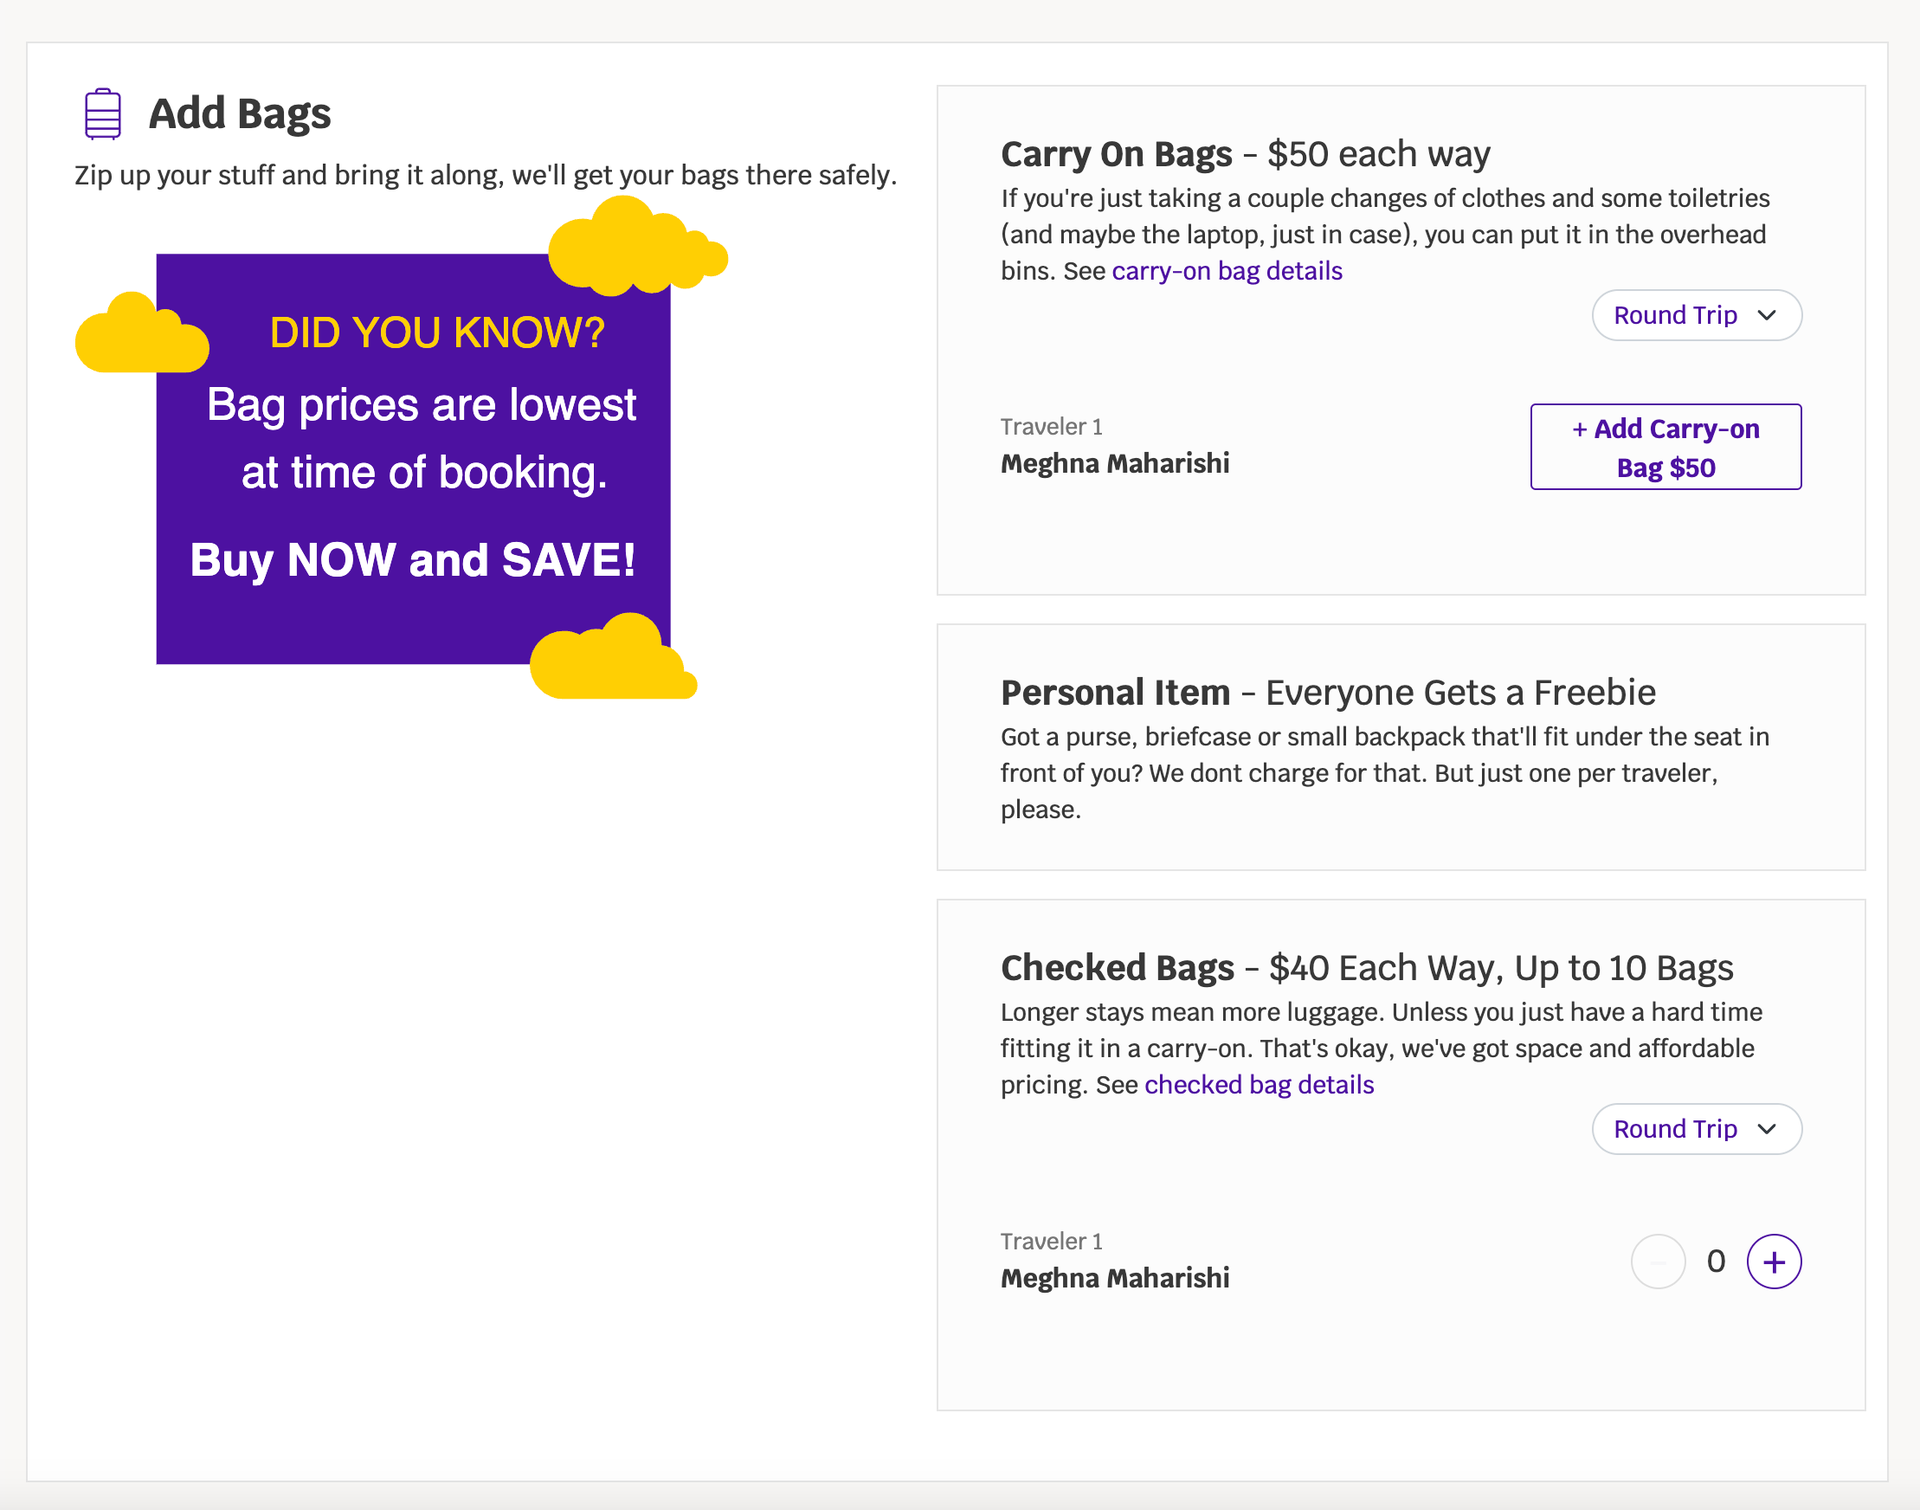This screenshot has width=1920, height=1510.
Task: Select the Add Carry-on Bag $50 button
Action: [1665, 447]
